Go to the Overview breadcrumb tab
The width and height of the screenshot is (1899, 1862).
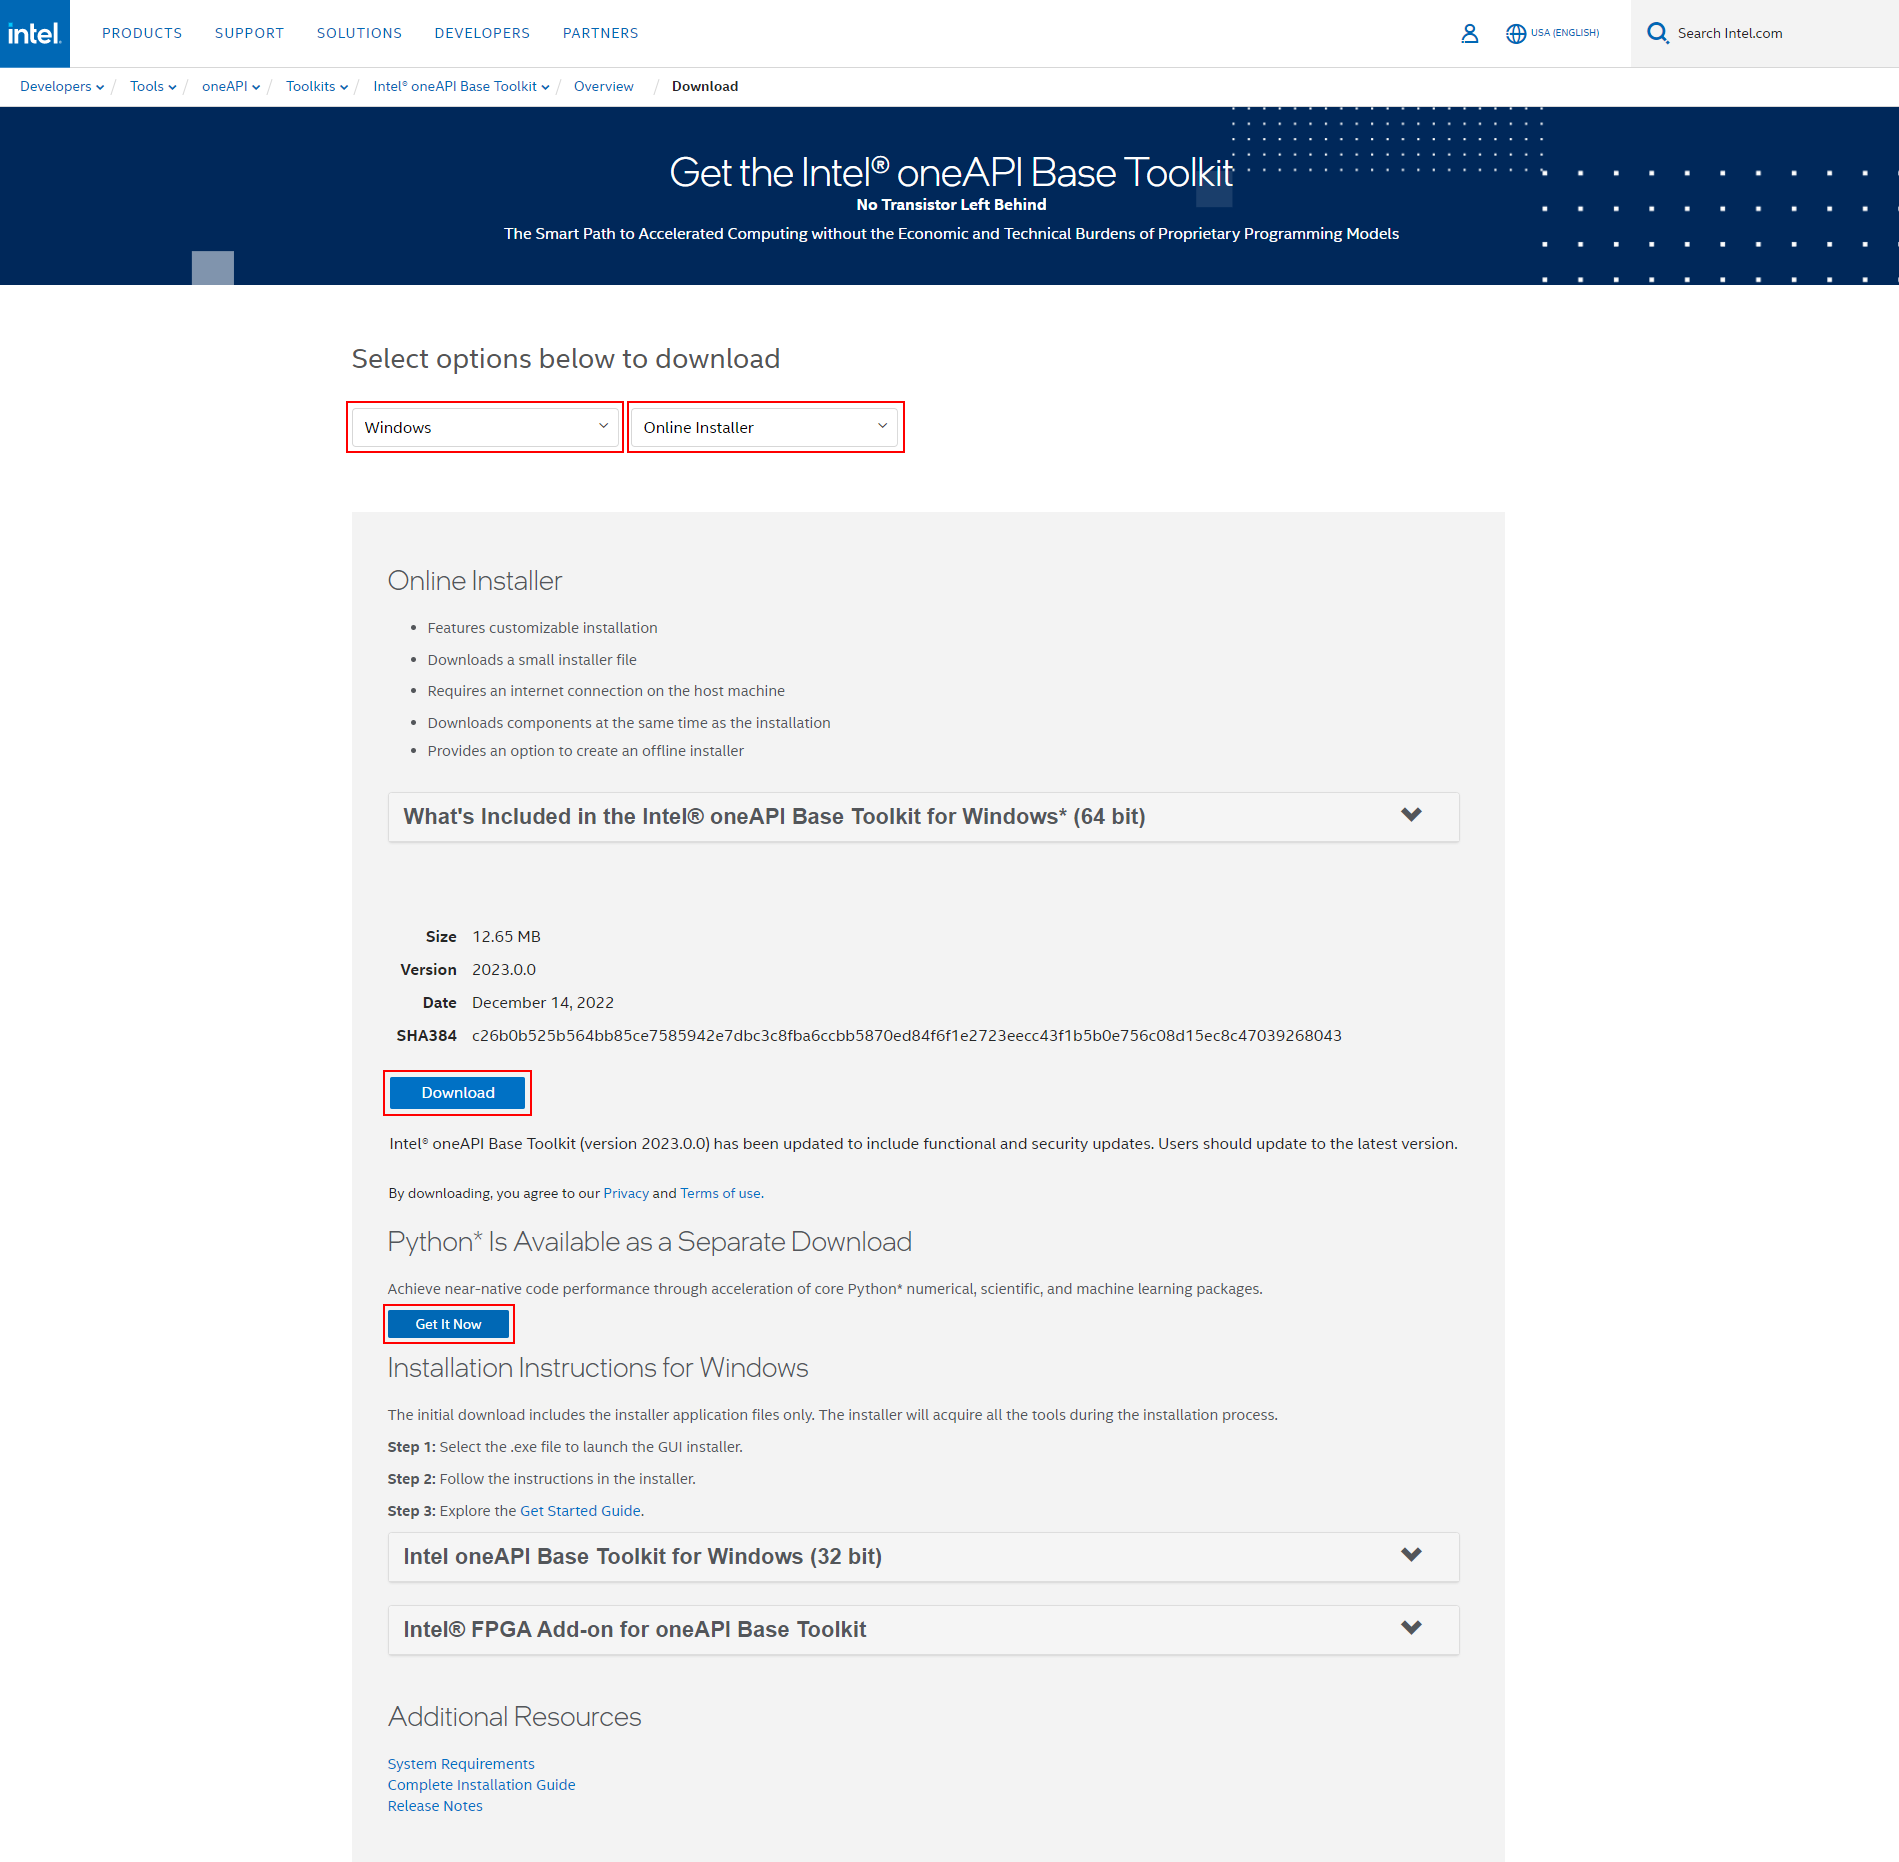(603, 86)
